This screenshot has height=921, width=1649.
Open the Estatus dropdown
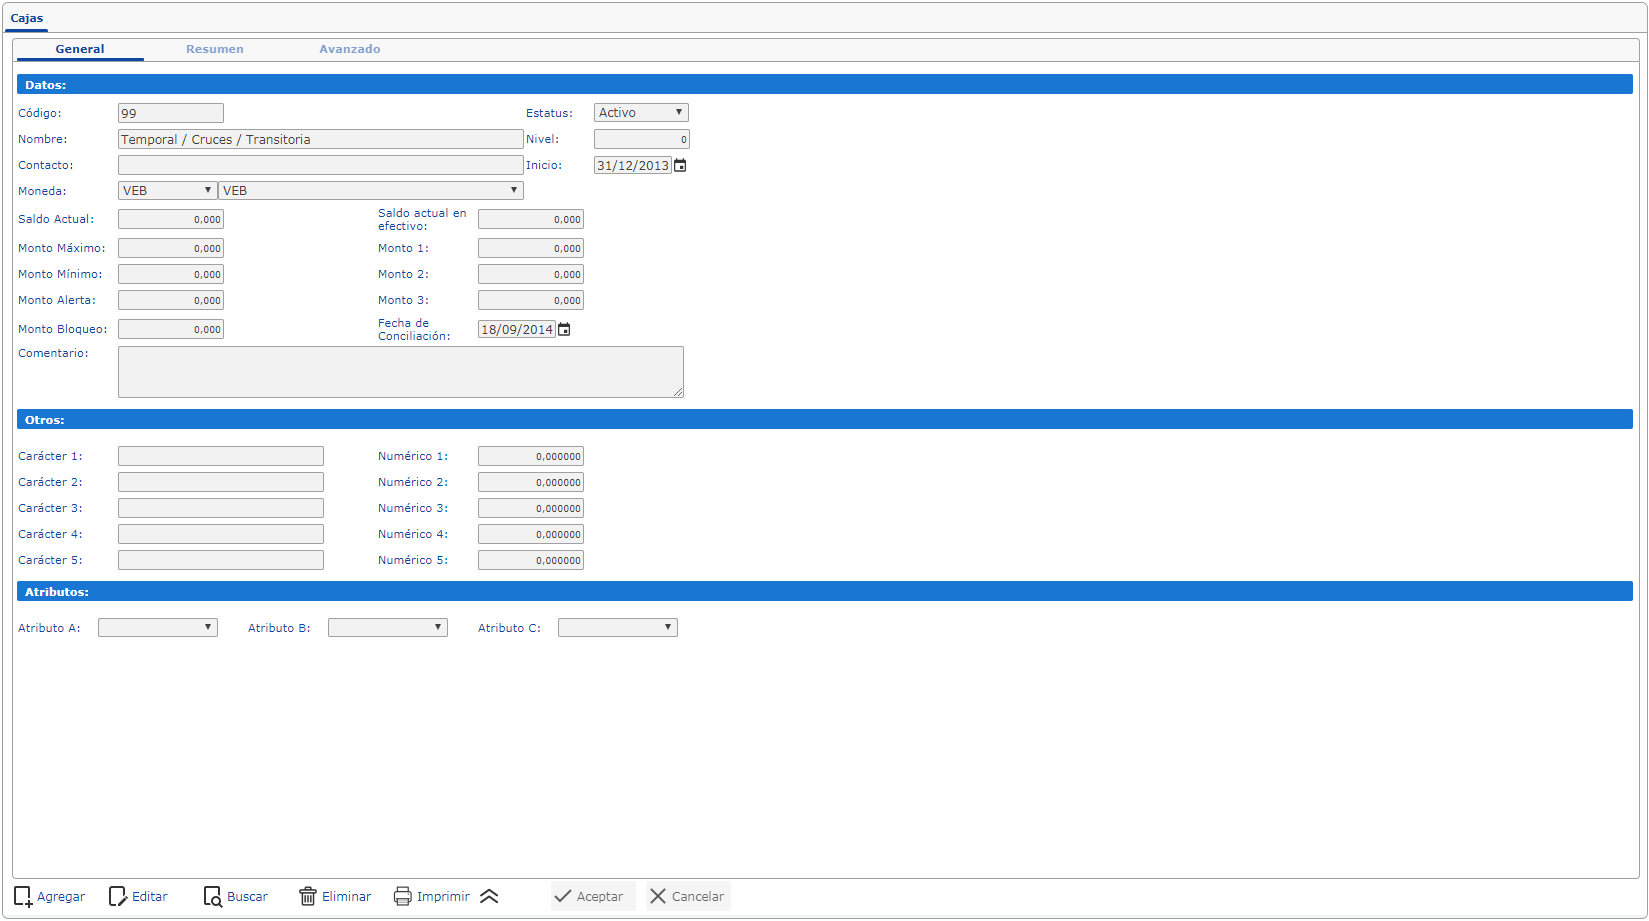click(x=641, y=113)
